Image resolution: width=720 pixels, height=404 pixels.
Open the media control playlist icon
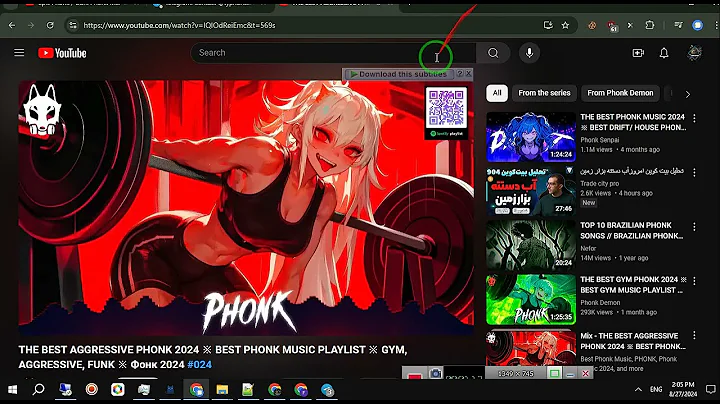tap(678, 25)
